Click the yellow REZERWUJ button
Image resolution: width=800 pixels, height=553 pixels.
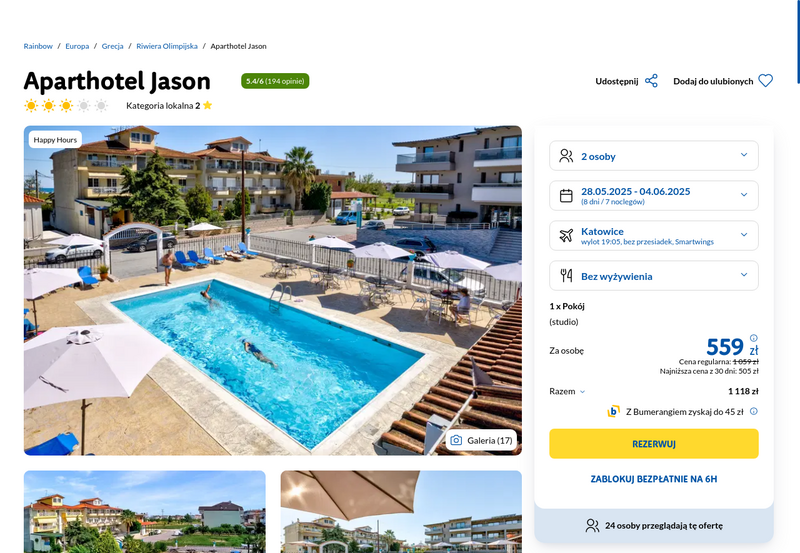(x=654, y=444)
